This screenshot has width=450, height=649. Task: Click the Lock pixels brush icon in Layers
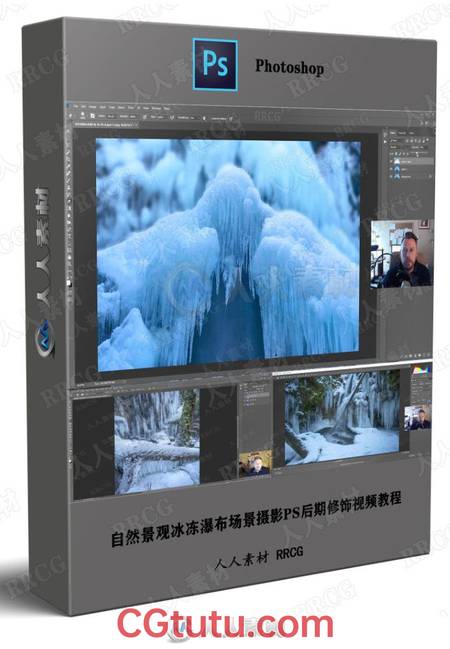pos(400,154)
